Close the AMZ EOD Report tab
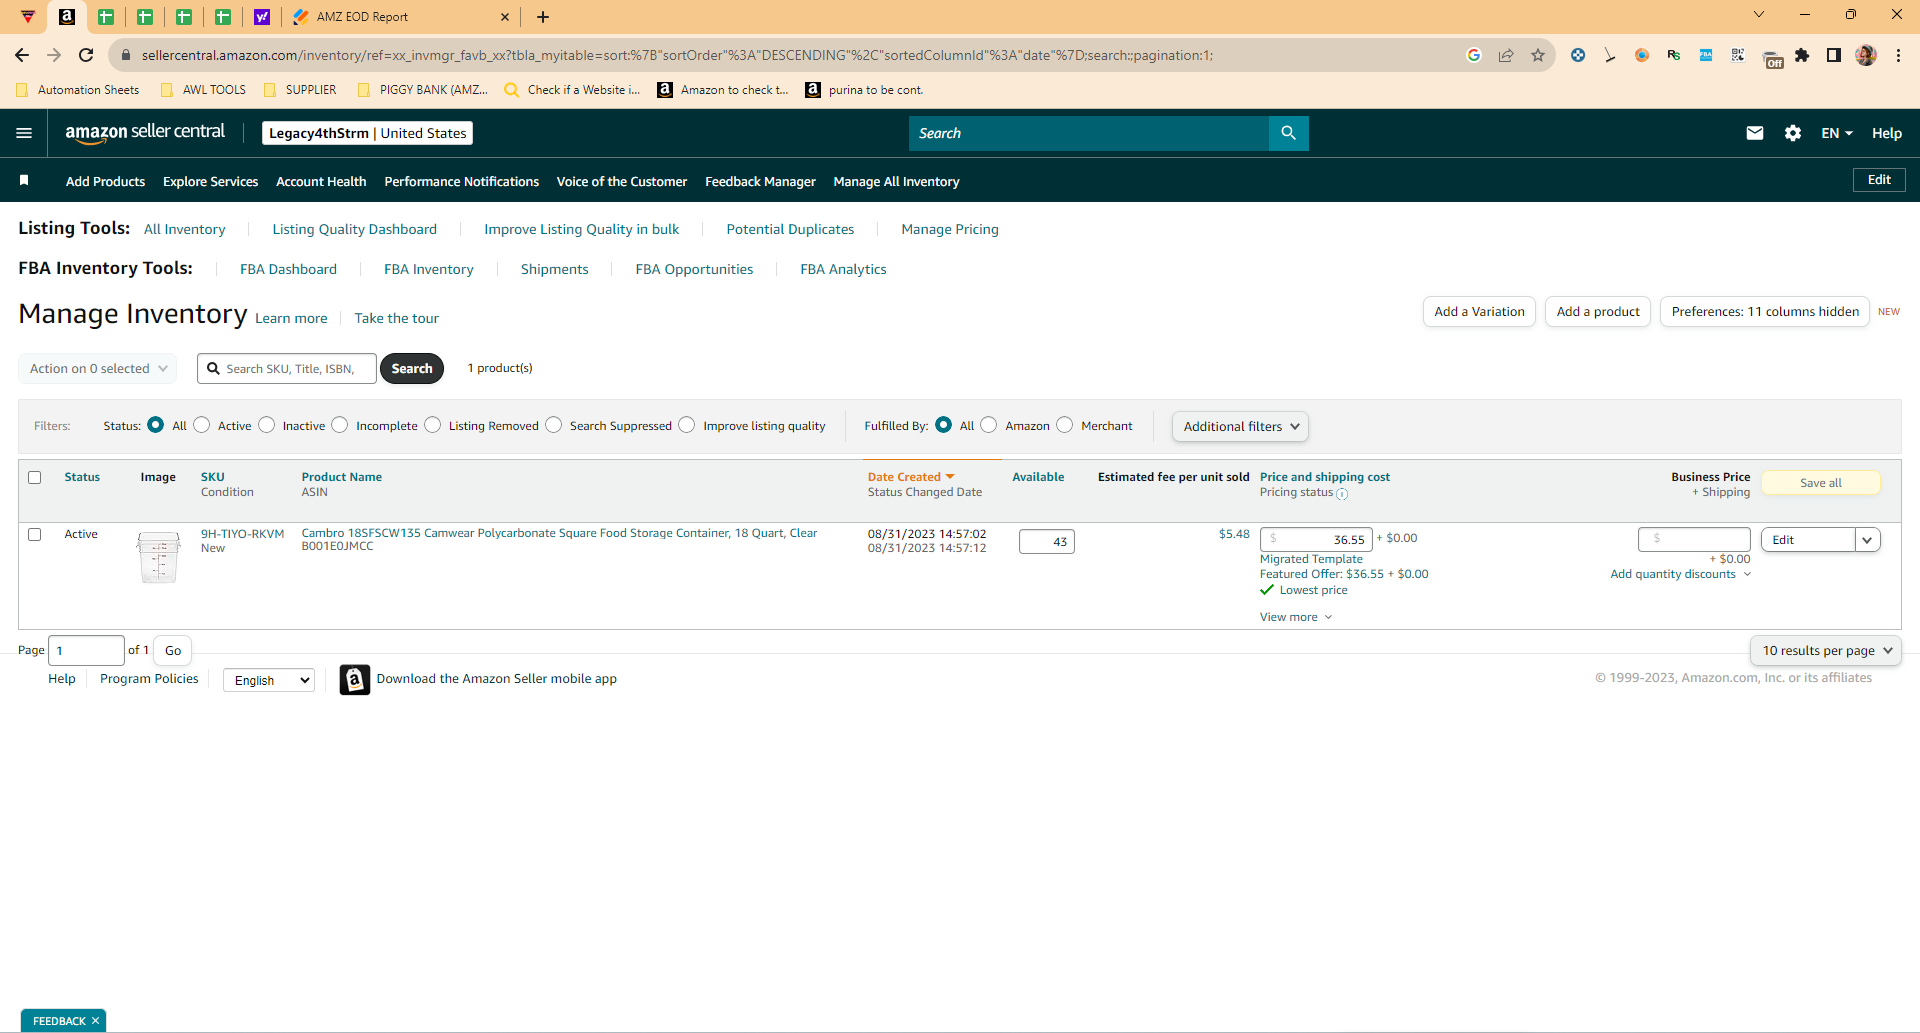This screenshot has height=1033, width=1920. [505, 17]
